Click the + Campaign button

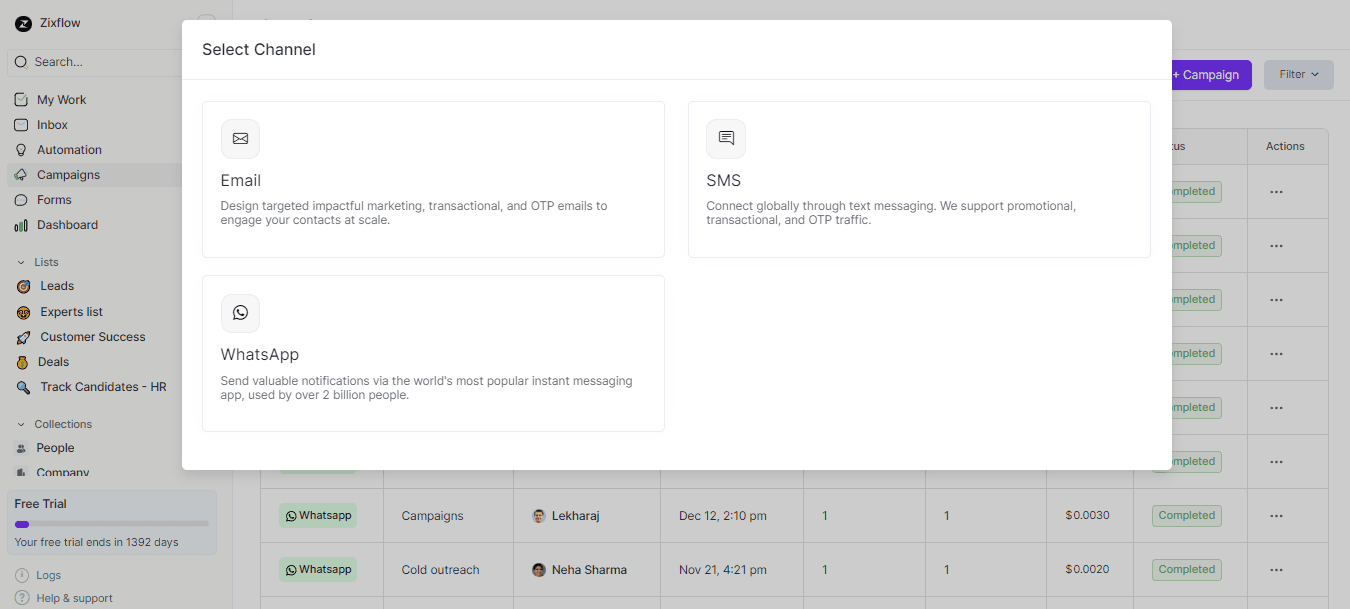pos(1207,74)
